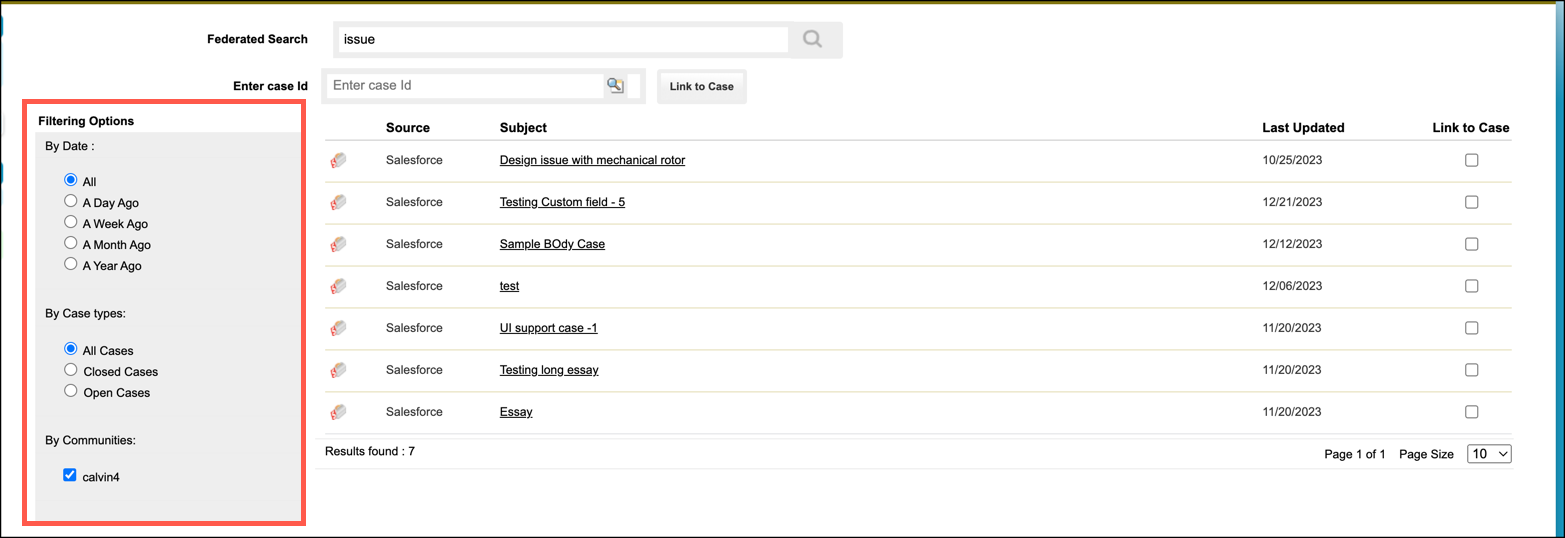Click the icon beside the test row
This screenshot has height=538, width=1565.
pos(338,286)
